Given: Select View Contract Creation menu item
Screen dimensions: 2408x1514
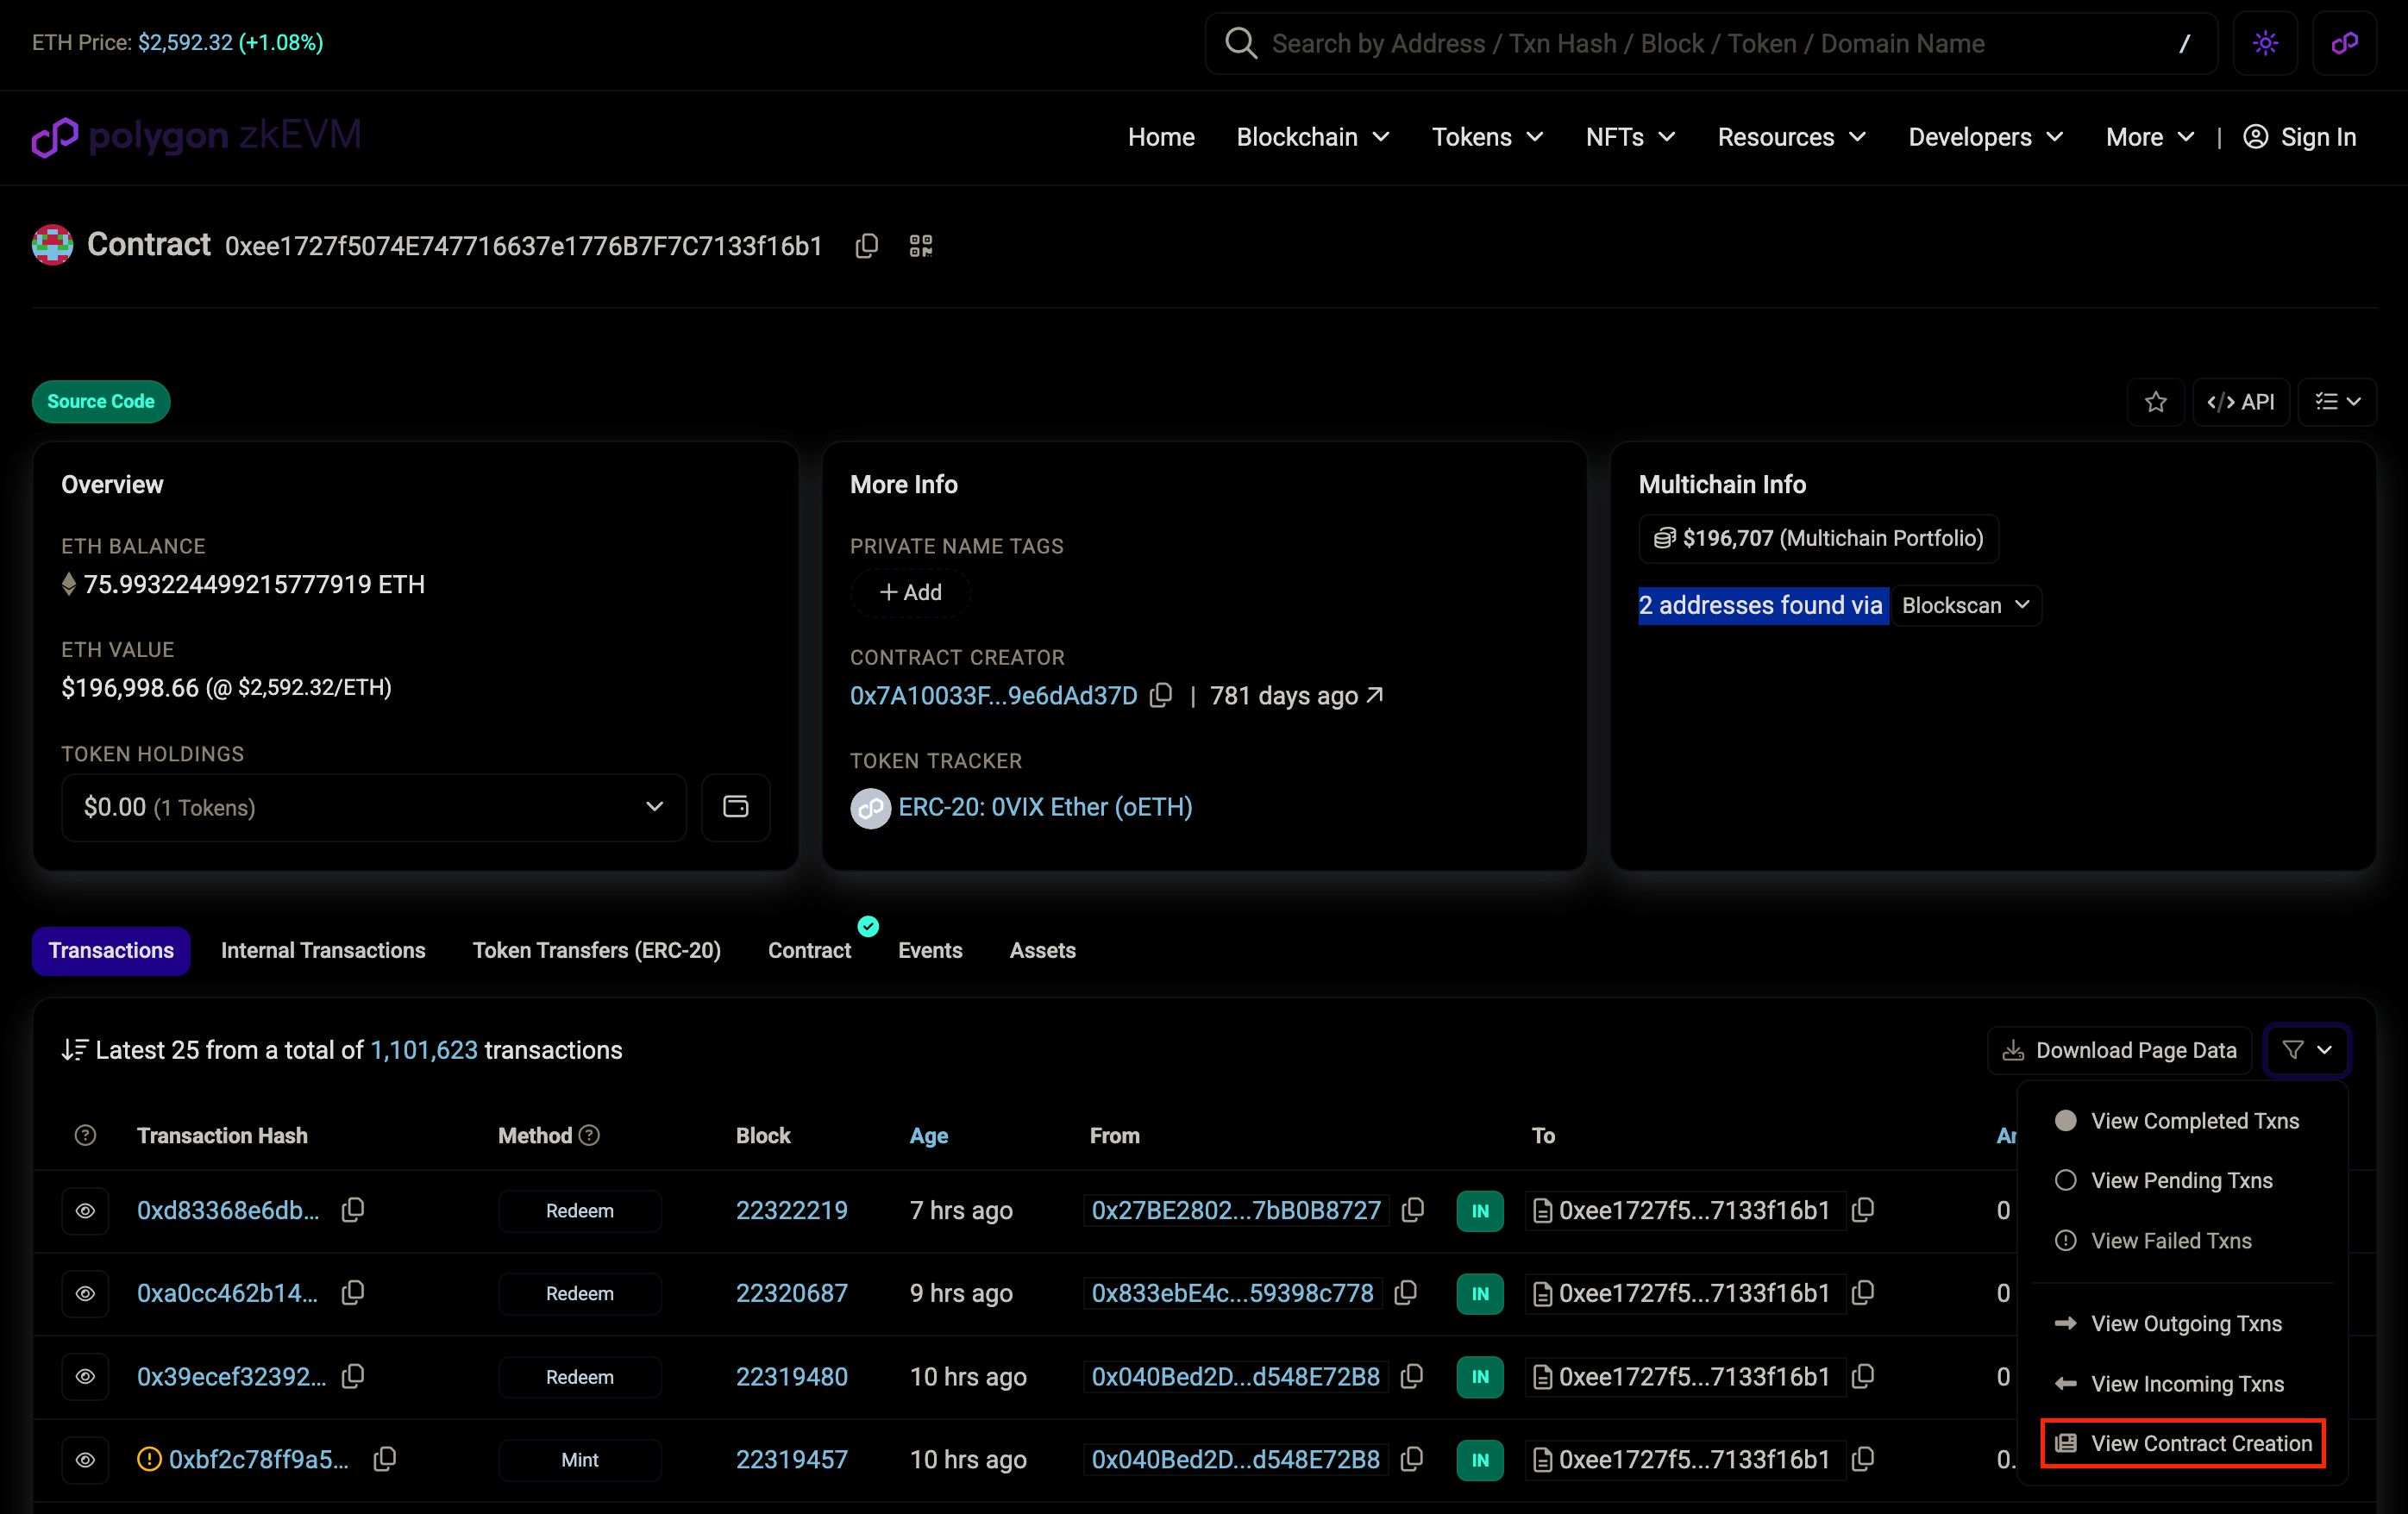Looking at the screenshot, I should pos(2183,1443).
